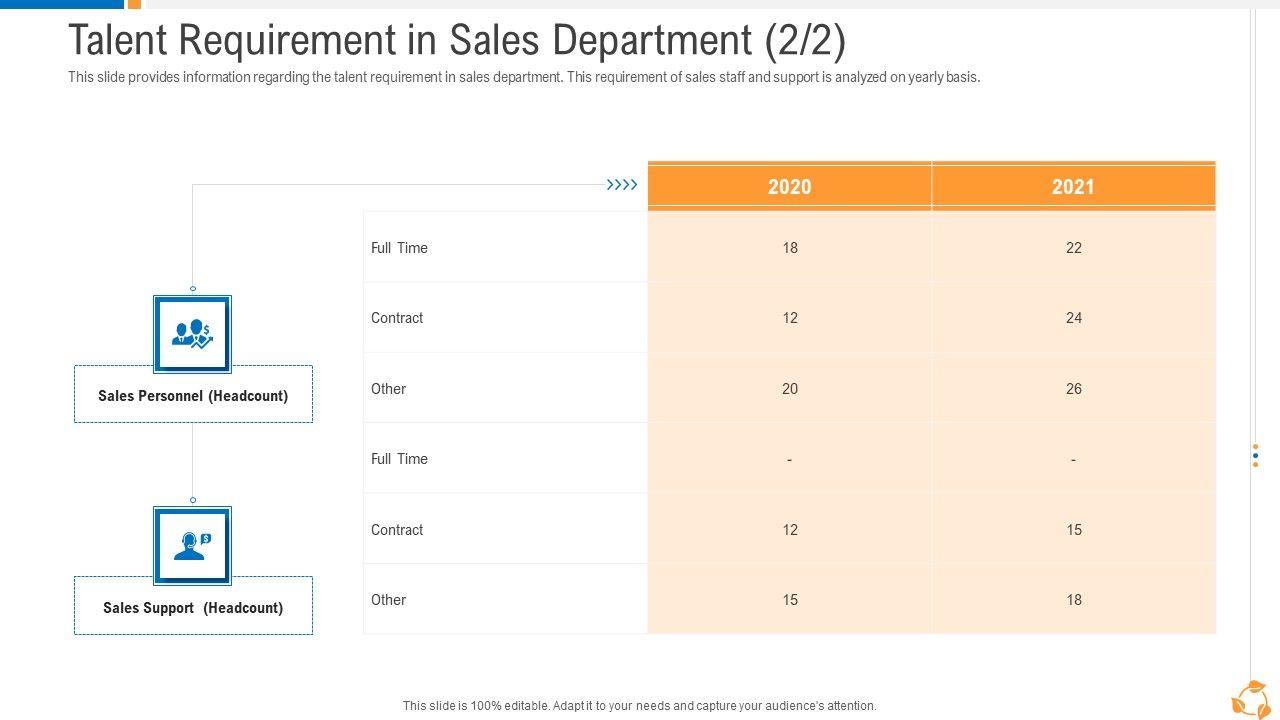Click the Sales Support (Headcount) label box
Image resolution: width=1280 pixels, height=720 pixels.
point(193,607)
